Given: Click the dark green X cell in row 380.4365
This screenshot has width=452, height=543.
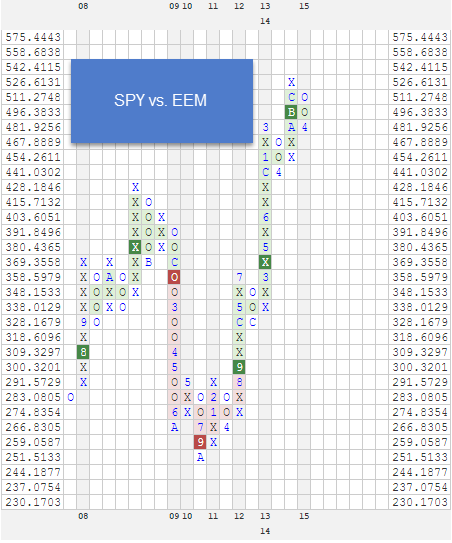Looking at the screenshot, I should coord(135,247).
